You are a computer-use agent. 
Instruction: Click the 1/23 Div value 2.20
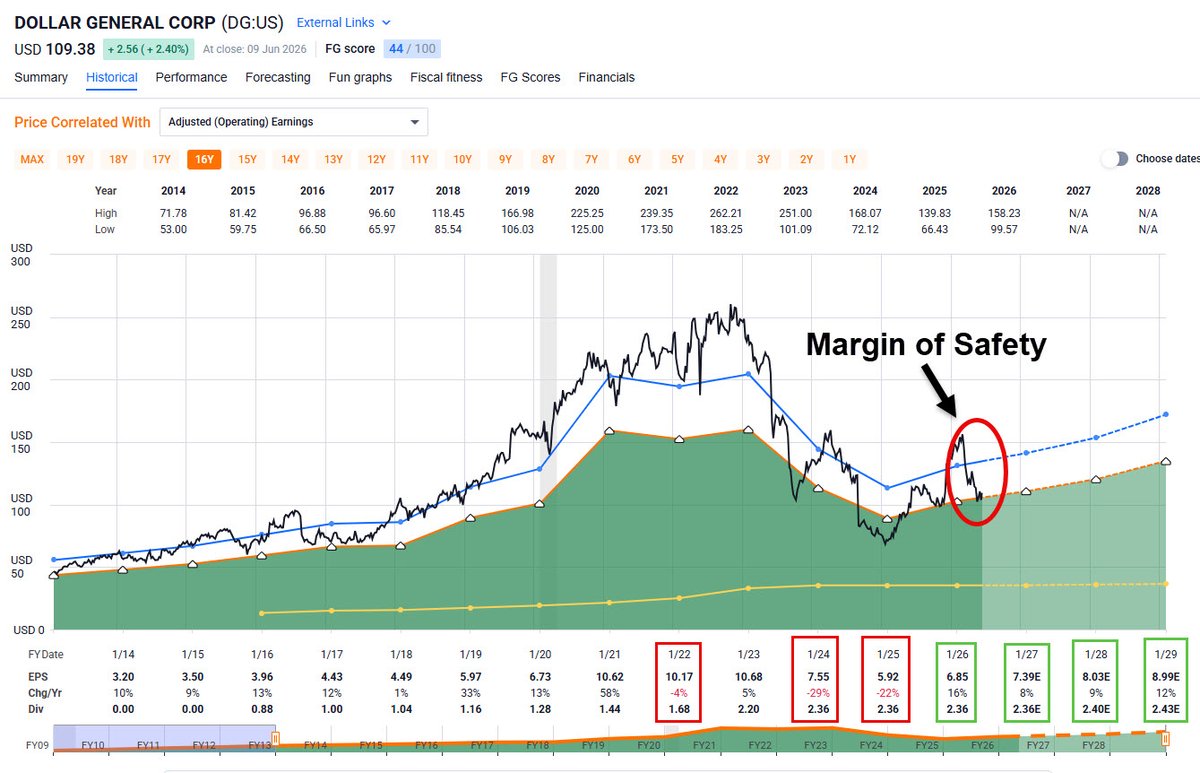tap(747, 708)
